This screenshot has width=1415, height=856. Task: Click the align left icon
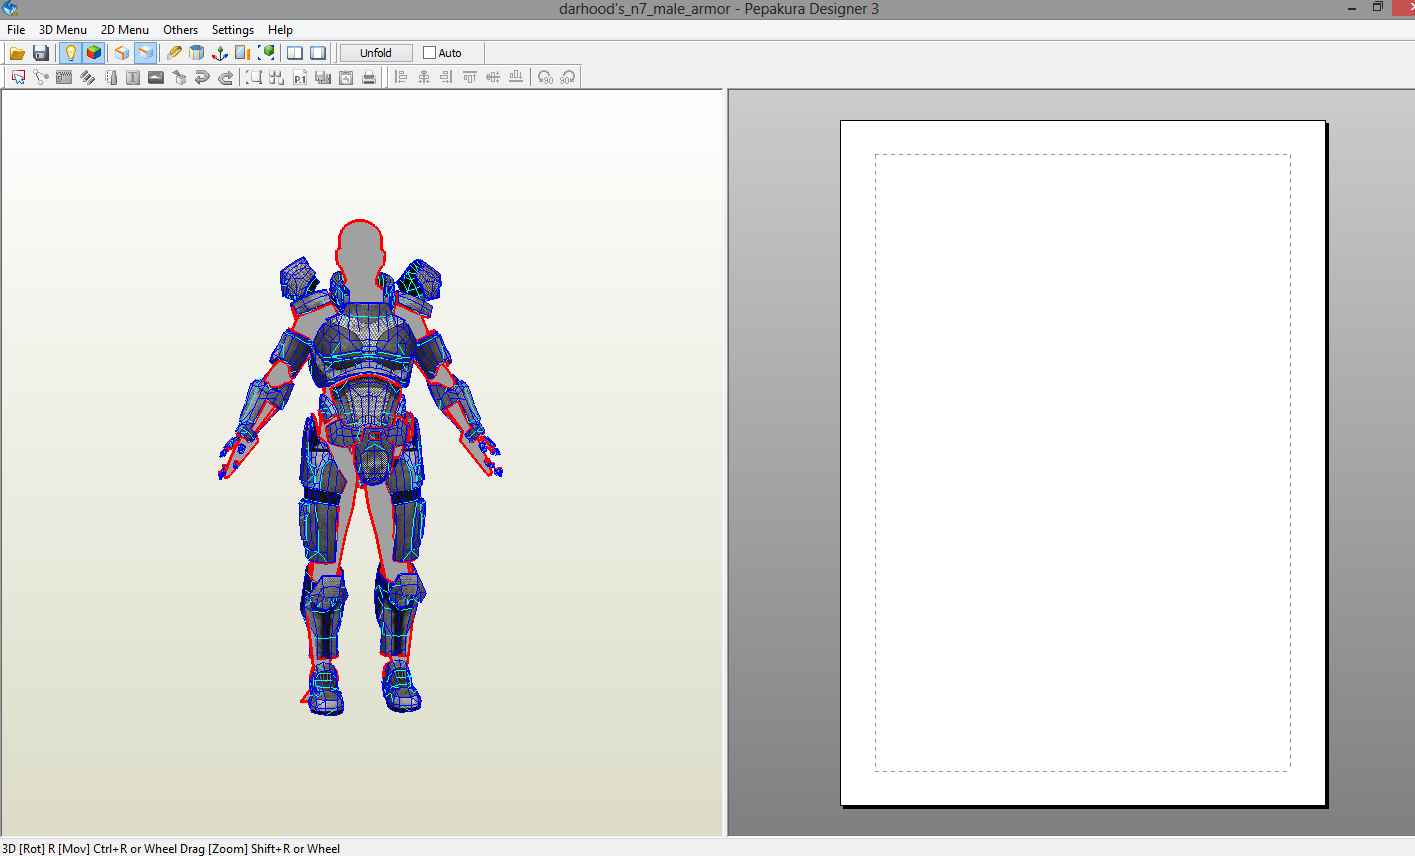[x=401, y=77]
